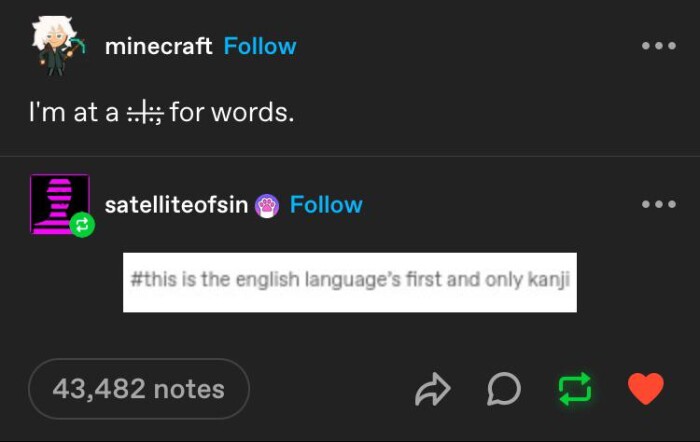Reblog the post with the green arrows icon
This screenshot has width=700, height=442.
point(573,389)
